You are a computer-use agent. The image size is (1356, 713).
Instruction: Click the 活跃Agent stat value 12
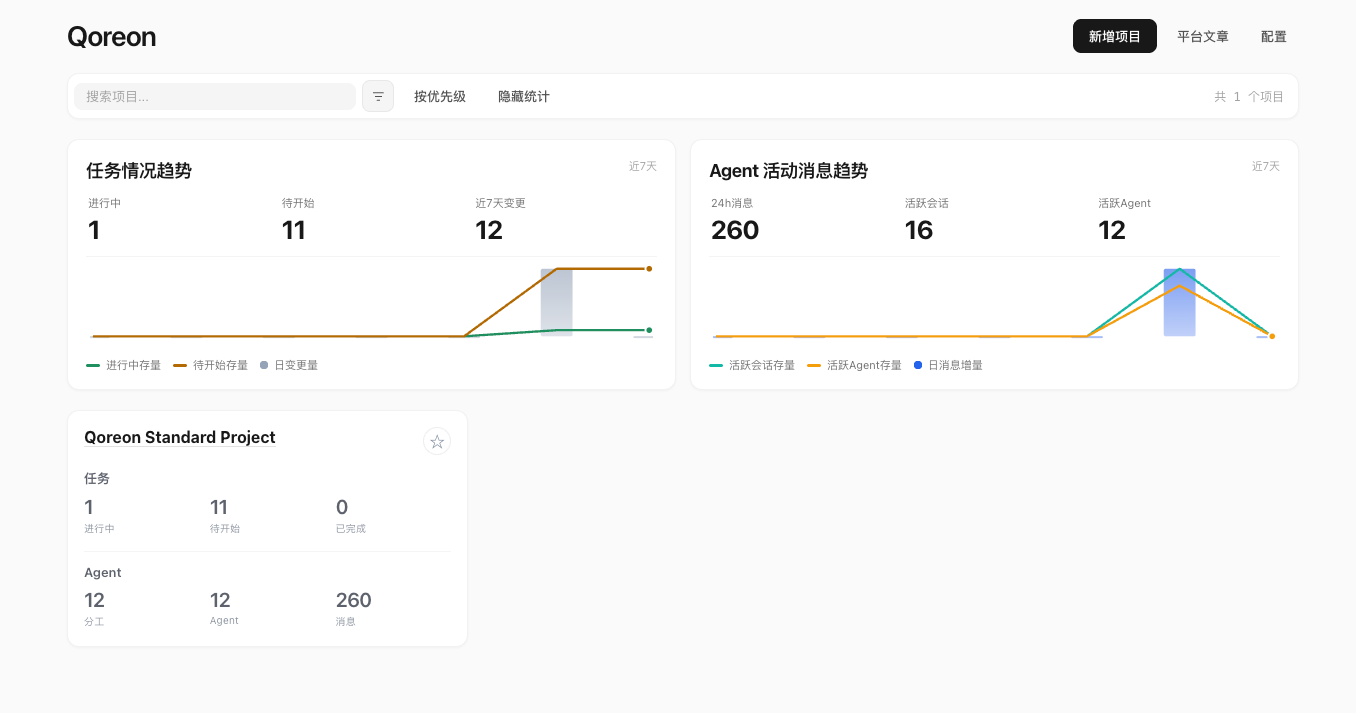coord(1112,230)
